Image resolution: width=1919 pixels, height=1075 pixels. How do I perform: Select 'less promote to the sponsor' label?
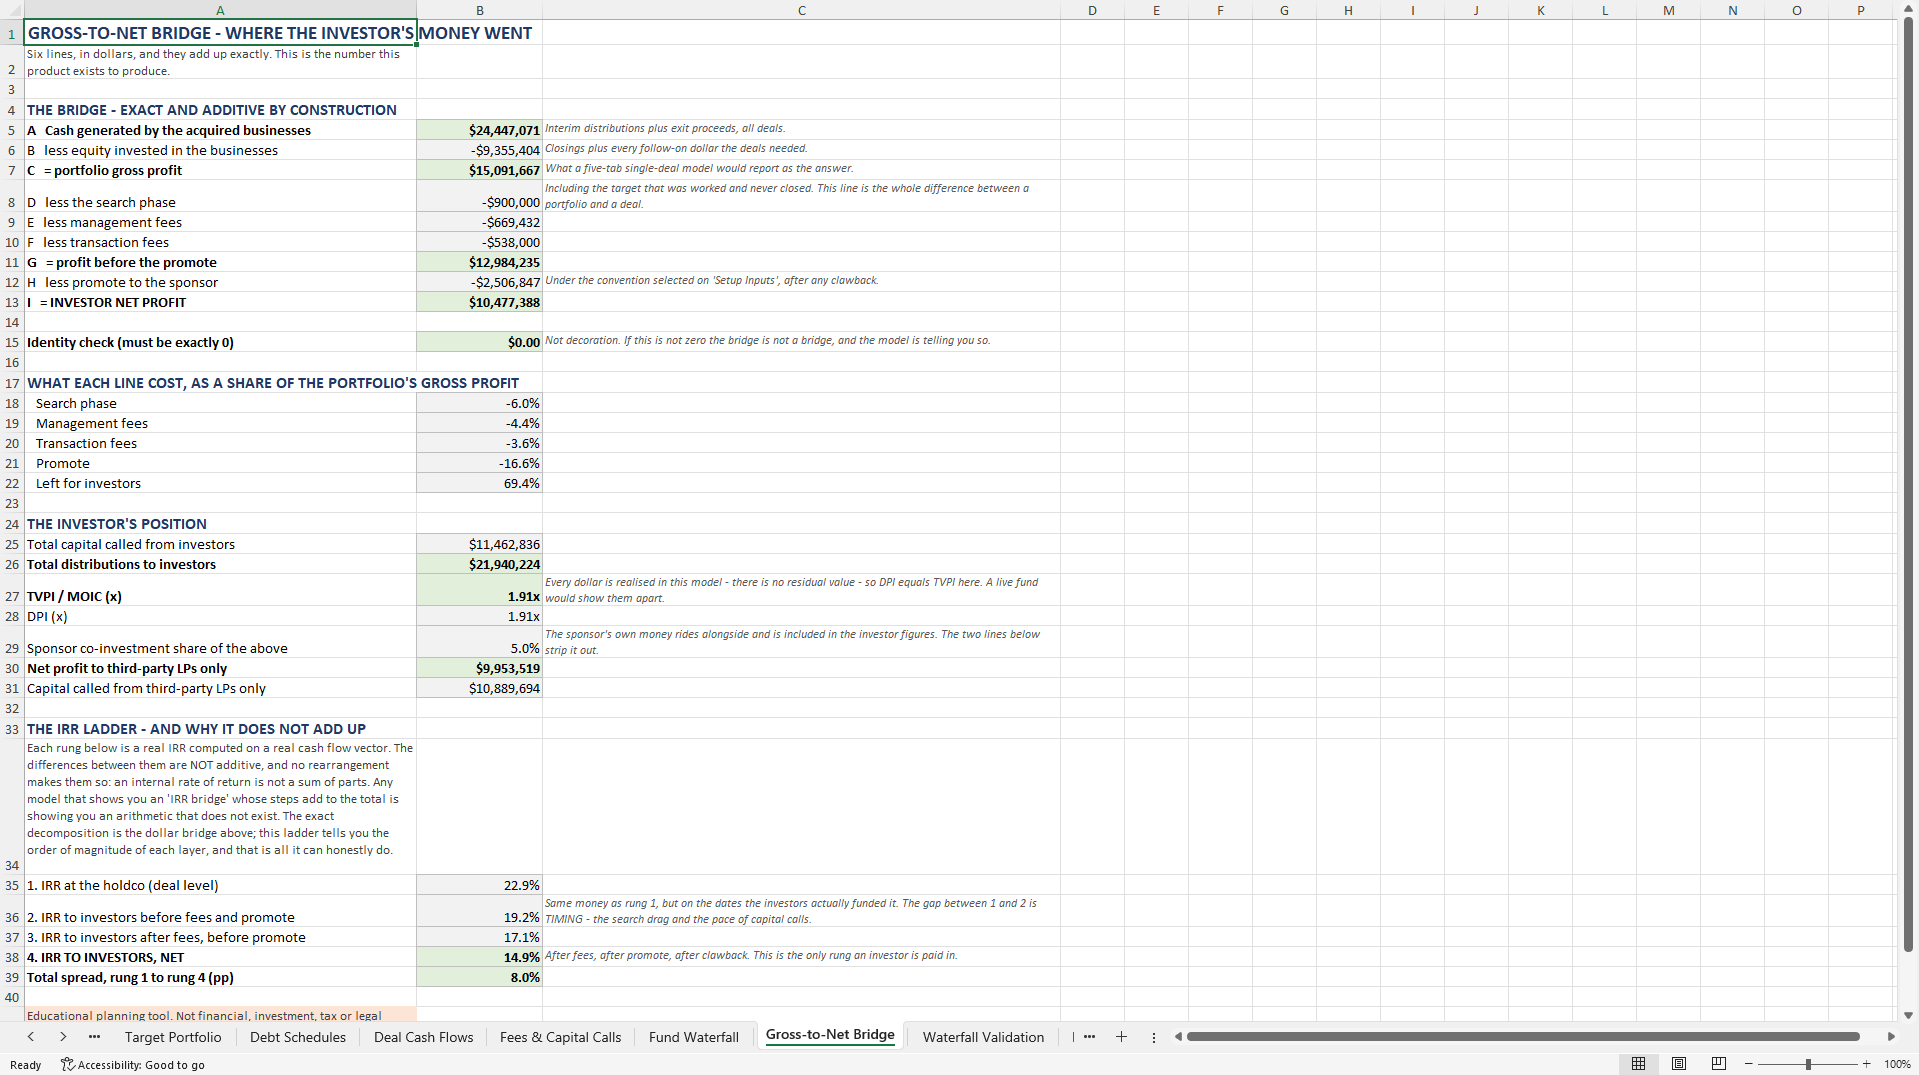click(x=220, y=282)
